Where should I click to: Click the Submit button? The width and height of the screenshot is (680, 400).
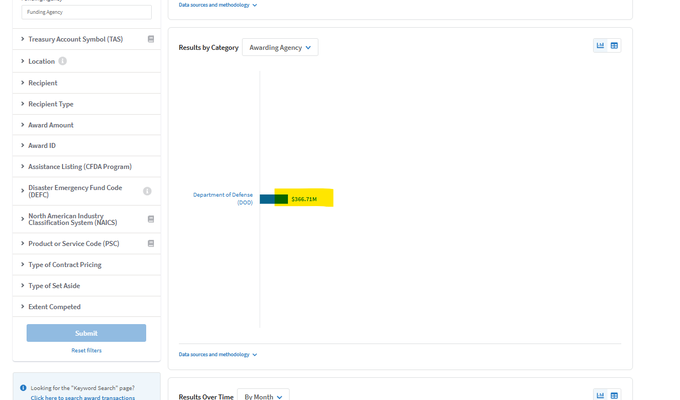point(86,333)
